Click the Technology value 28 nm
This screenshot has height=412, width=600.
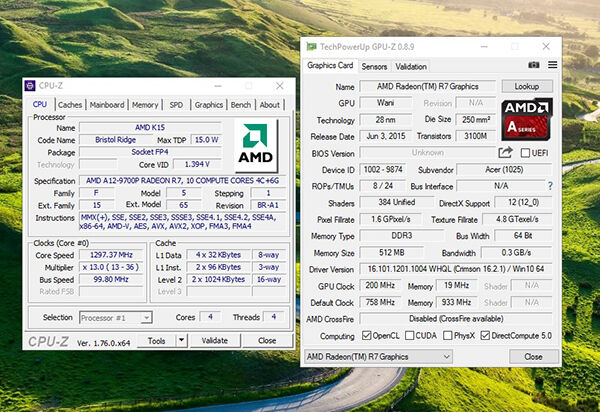386,120
